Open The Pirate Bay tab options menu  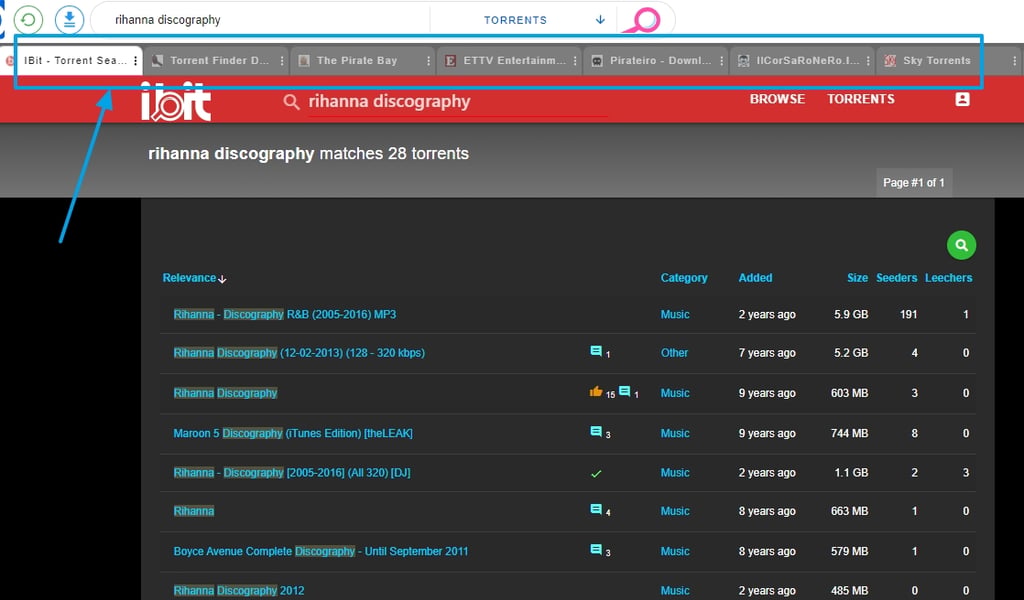click(x=428, y=61)
